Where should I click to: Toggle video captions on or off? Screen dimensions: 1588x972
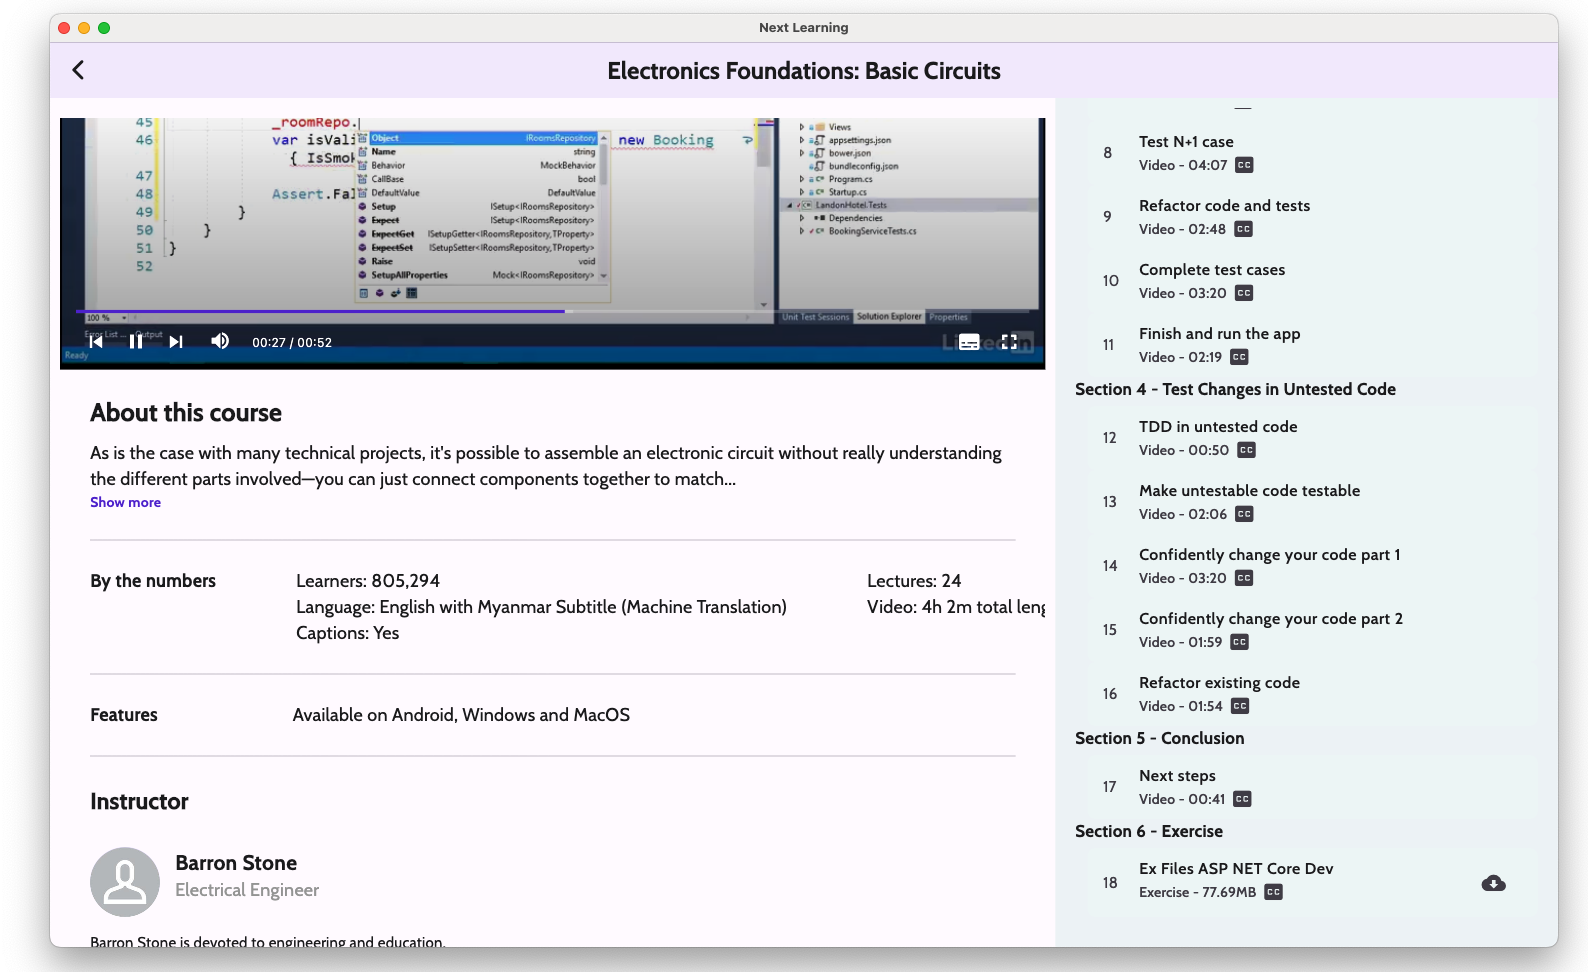pyautogui.click(x=969, y=342)
